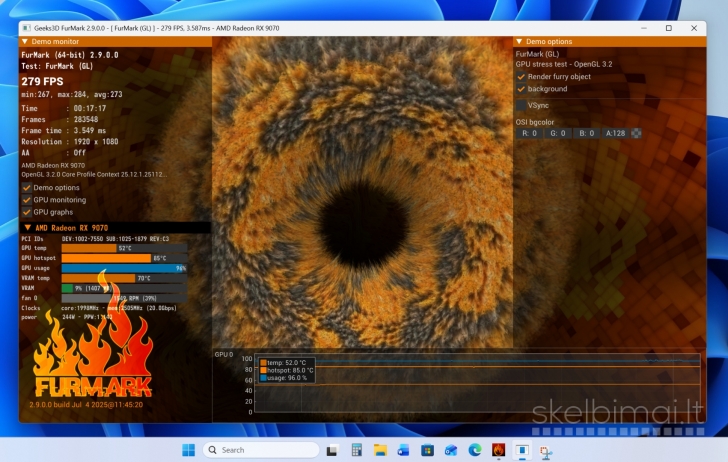Image resolution: width=728 pixels, height=462 pixels.
Task: Toggle the GPU monitoring checkbox
Action: coord(27,199)
